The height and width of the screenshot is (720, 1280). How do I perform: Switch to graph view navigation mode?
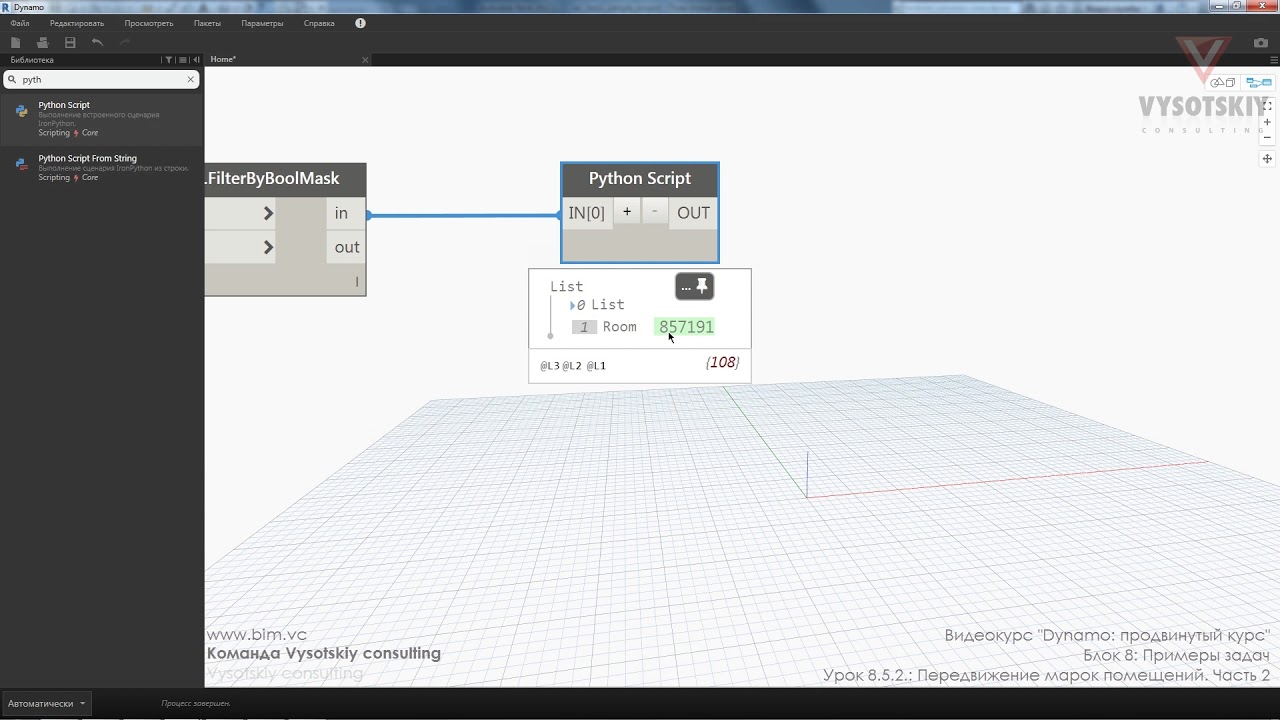point(1258,83)
